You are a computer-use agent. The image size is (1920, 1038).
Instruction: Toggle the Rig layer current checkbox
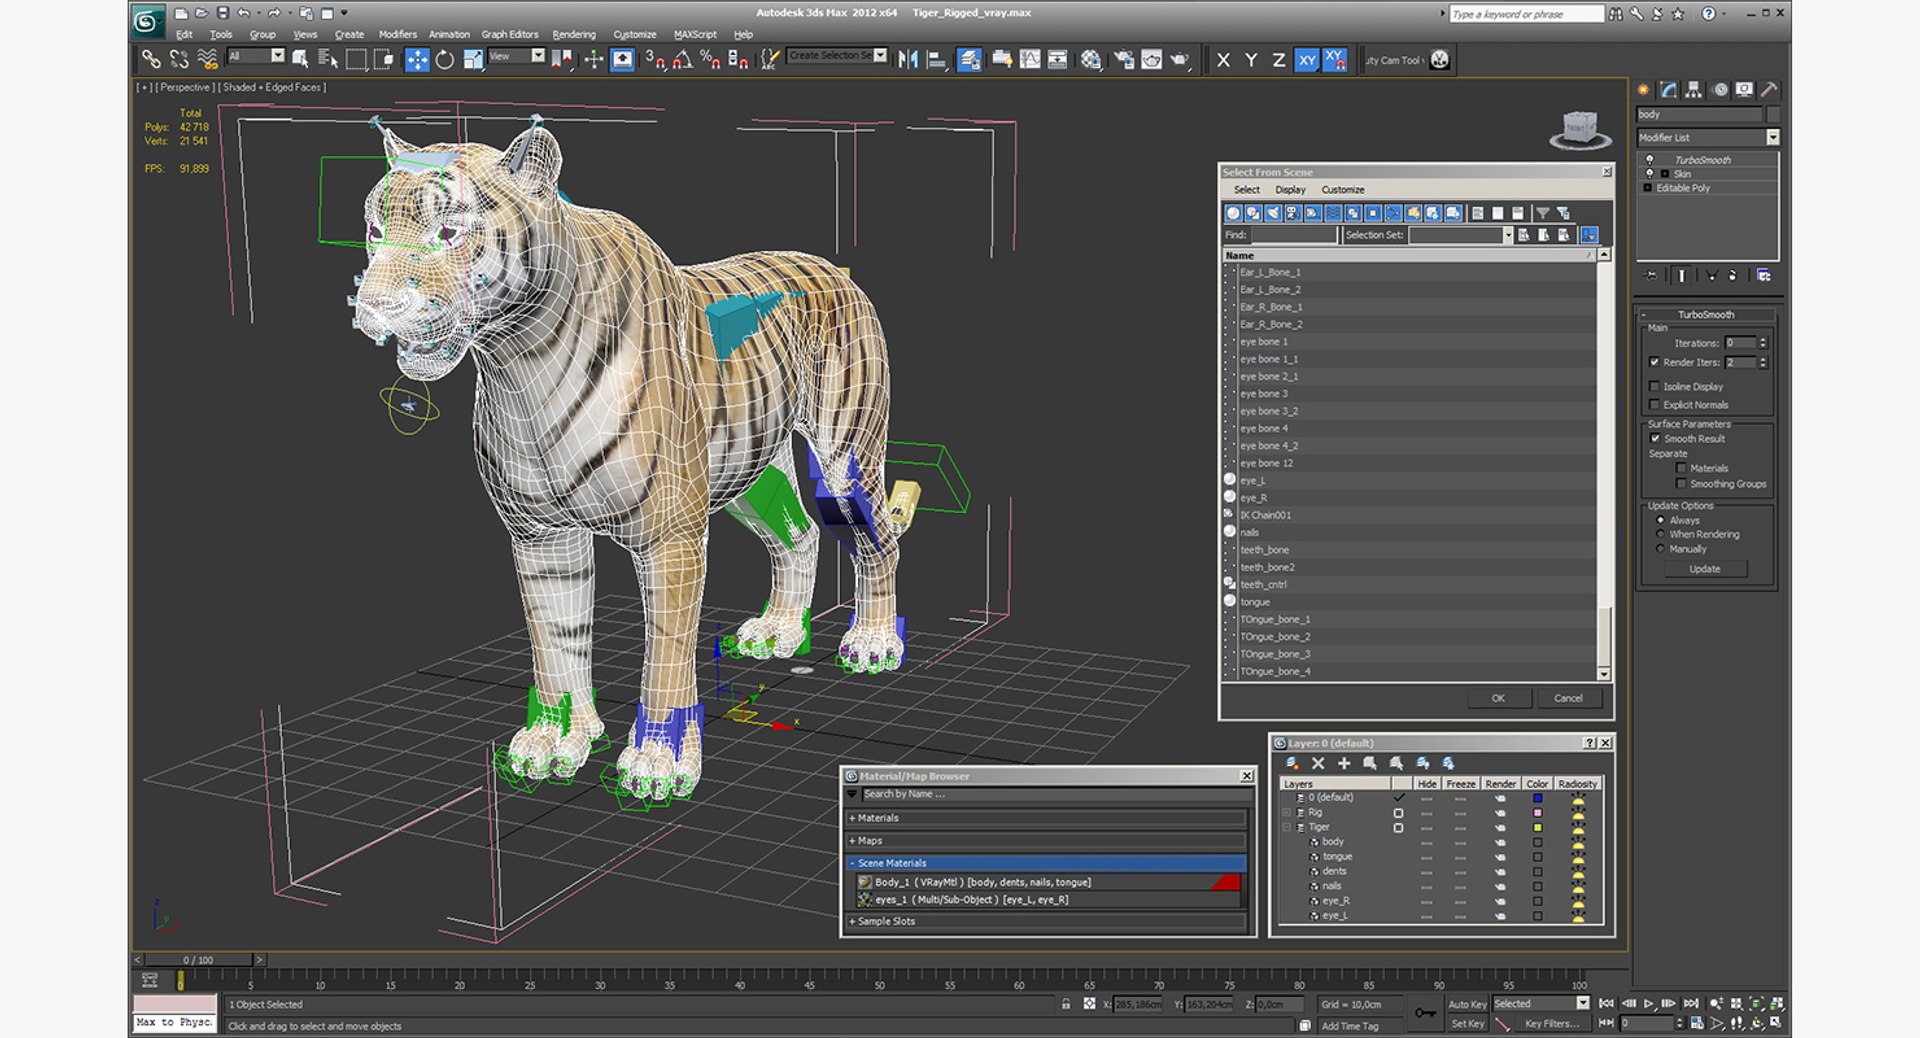tap(1398, 813)
